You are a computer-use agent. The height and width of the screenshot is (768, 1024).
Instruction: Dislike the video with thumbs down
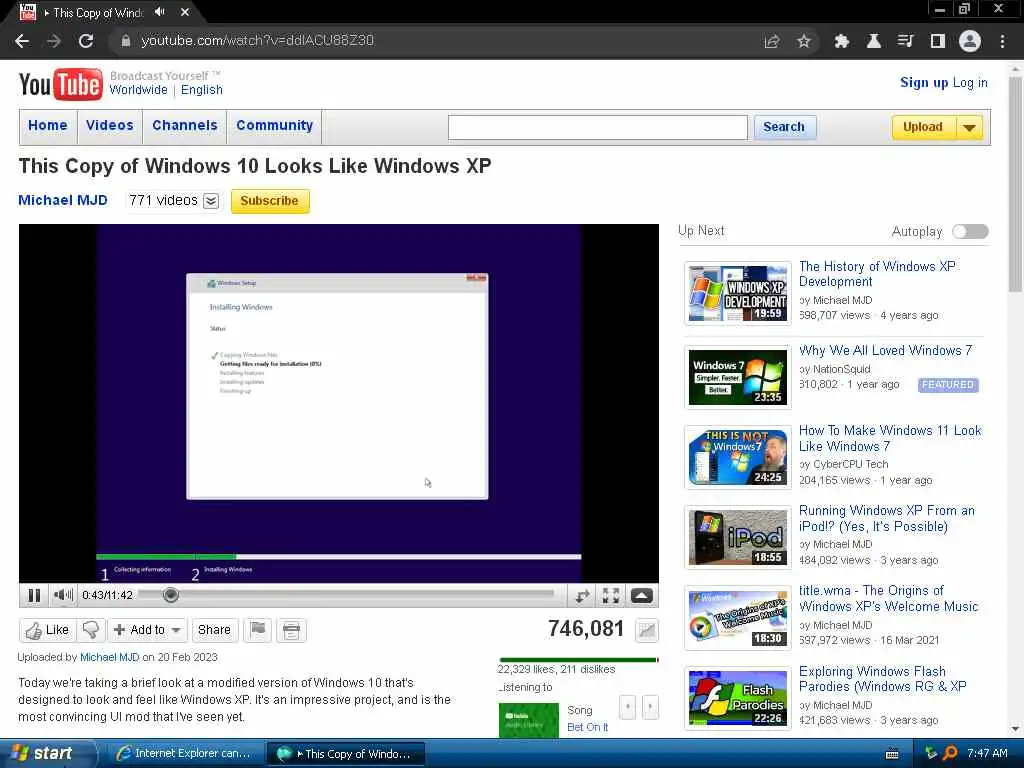tap(91, 630)
